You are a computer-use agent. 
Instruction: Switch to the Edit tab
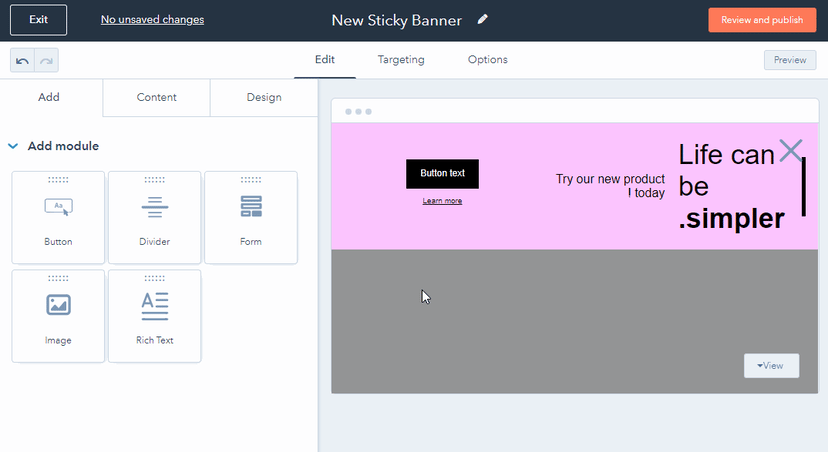[325, 60]
